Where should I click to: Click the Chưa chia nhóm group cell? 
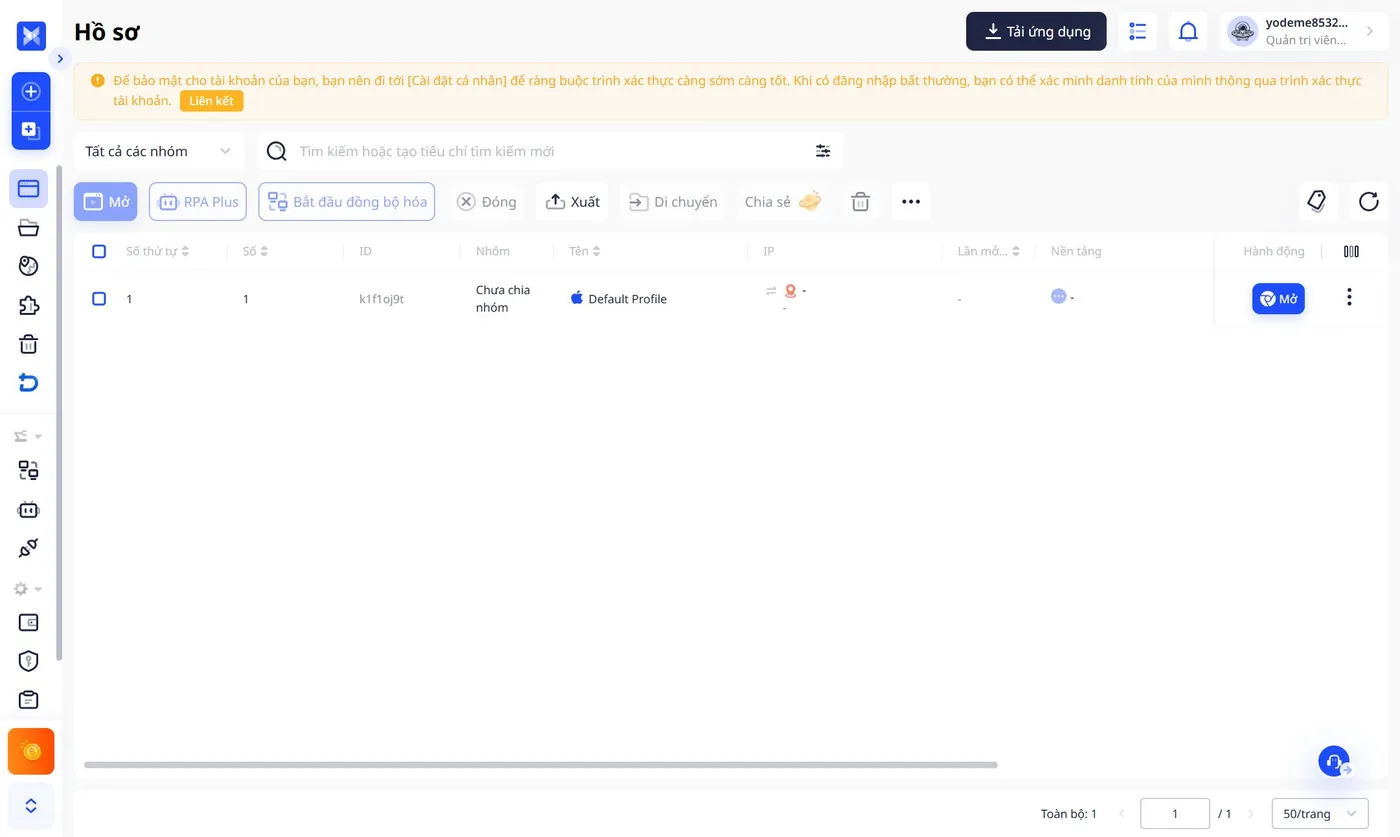pos(503,298)
